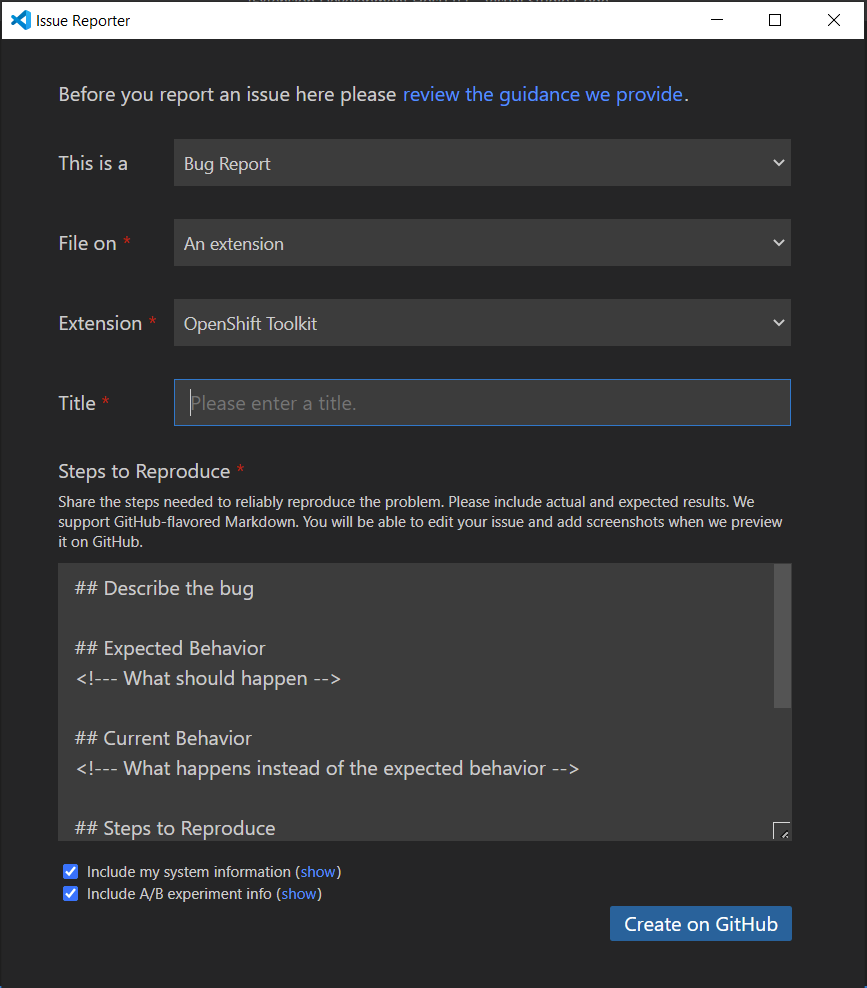
Task: Click the '## Expected Behavior' heading line
Action: click(x=169, y=648)
